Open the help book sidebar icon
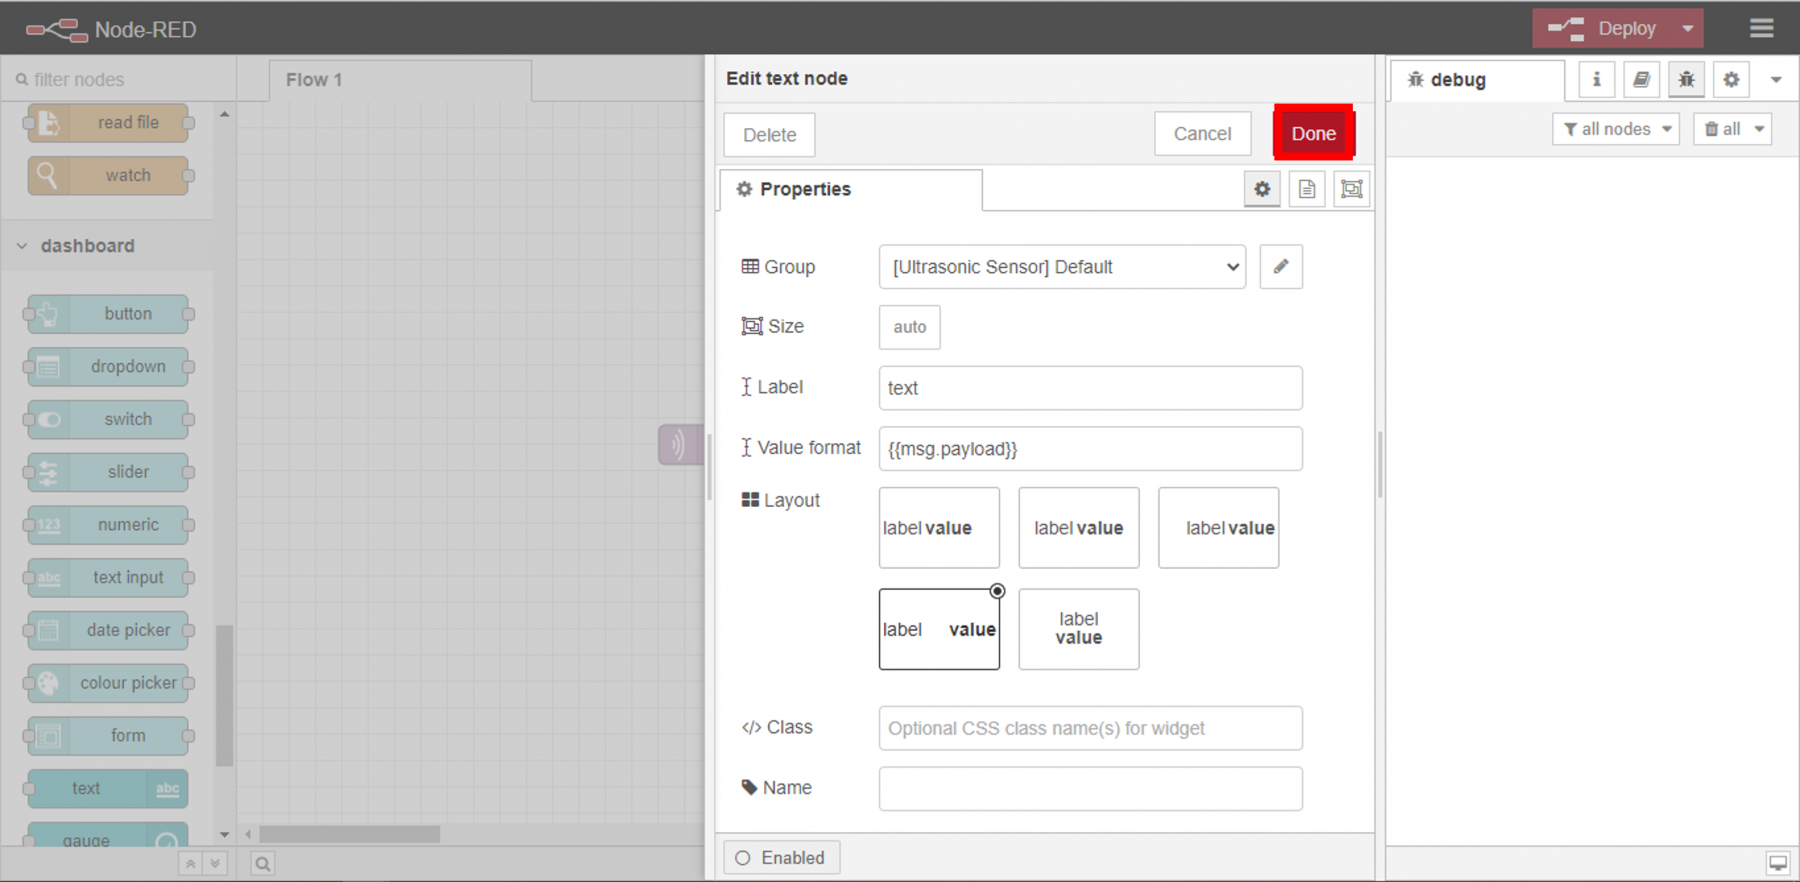Viewport: 1800px width, 882px height. point(1641,80)
